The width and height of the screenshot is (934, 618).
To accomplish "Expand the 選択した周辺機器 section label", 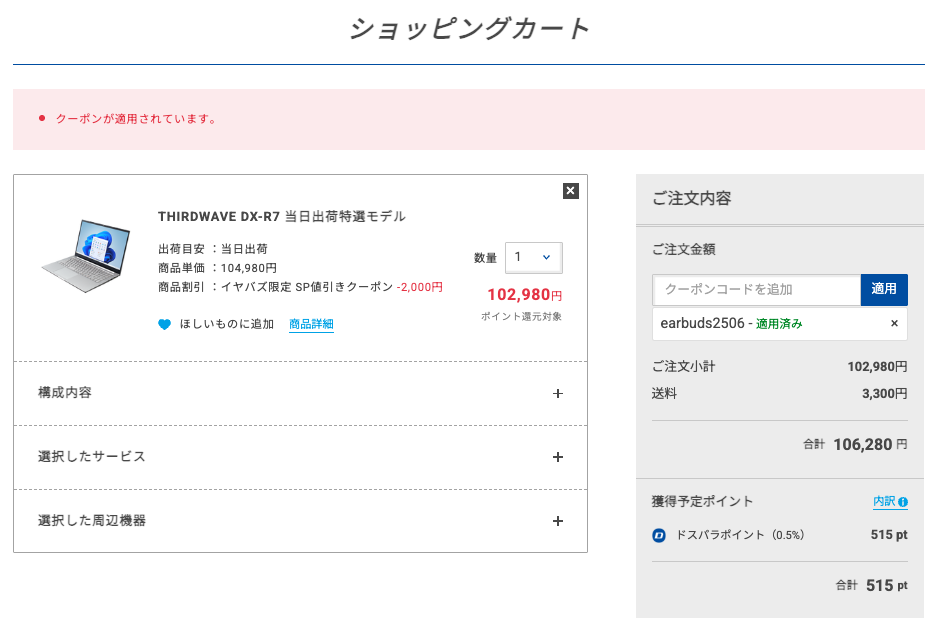I will pos(92,521).
